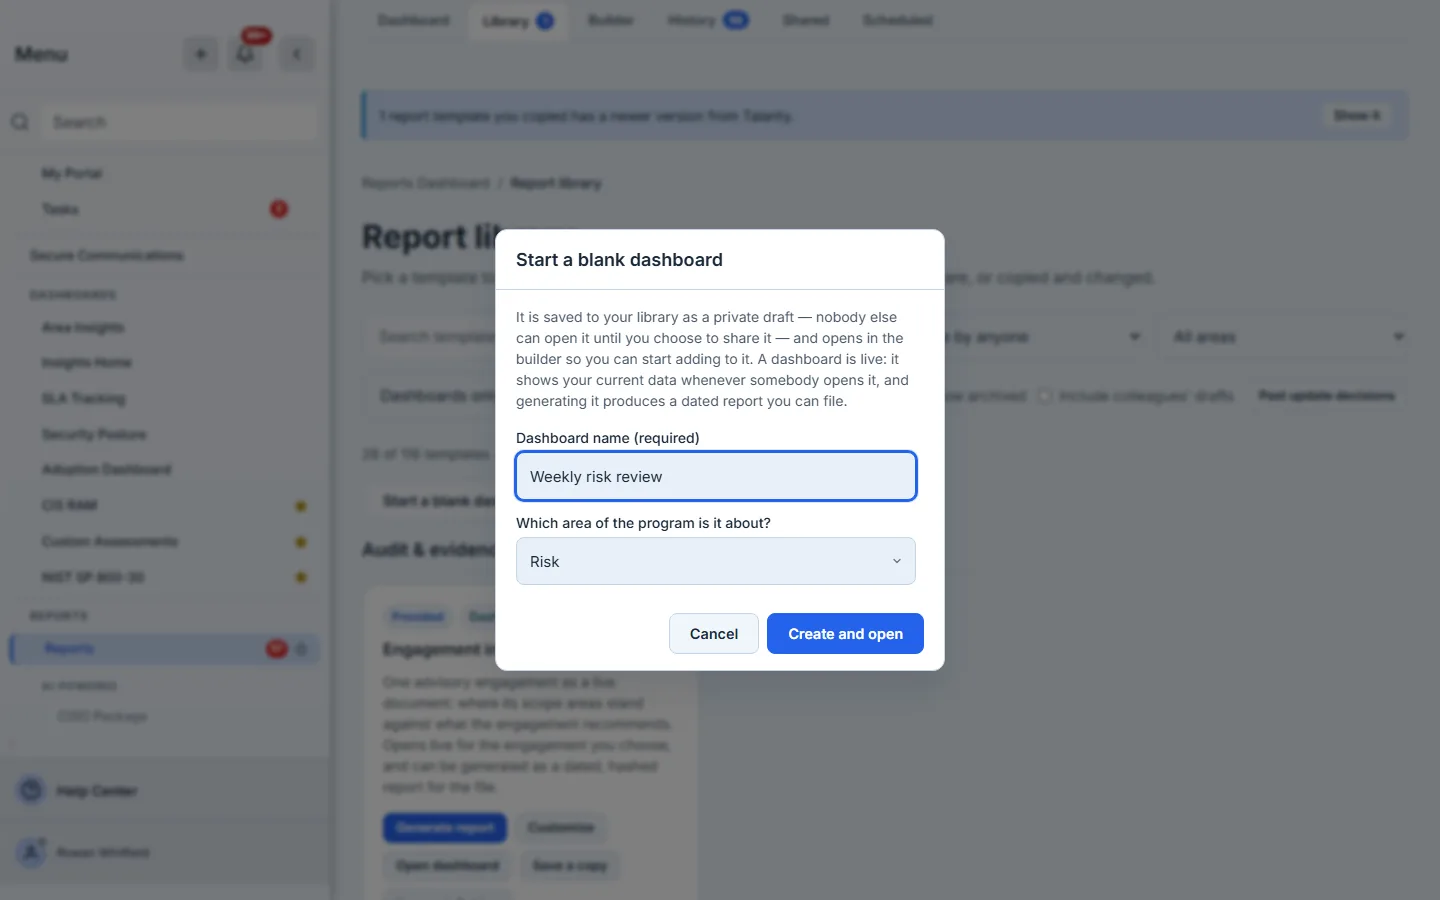Image resolution: width=1440 pixels, height=900 pixels.
Task: Switch to the History tab
Action: (x=707, y=20)
